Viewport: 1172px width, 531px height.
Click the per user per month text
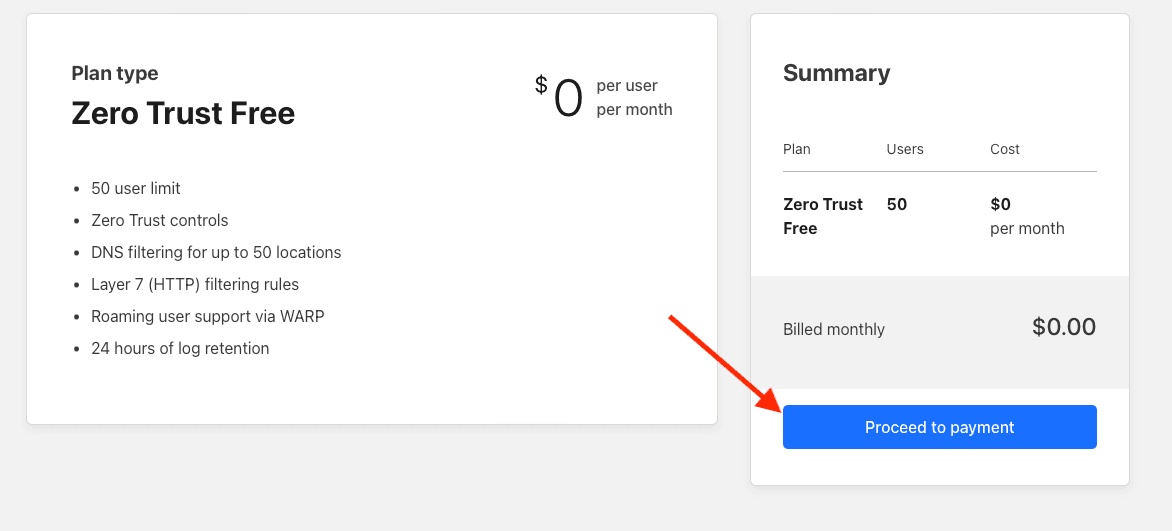(635, 98)
